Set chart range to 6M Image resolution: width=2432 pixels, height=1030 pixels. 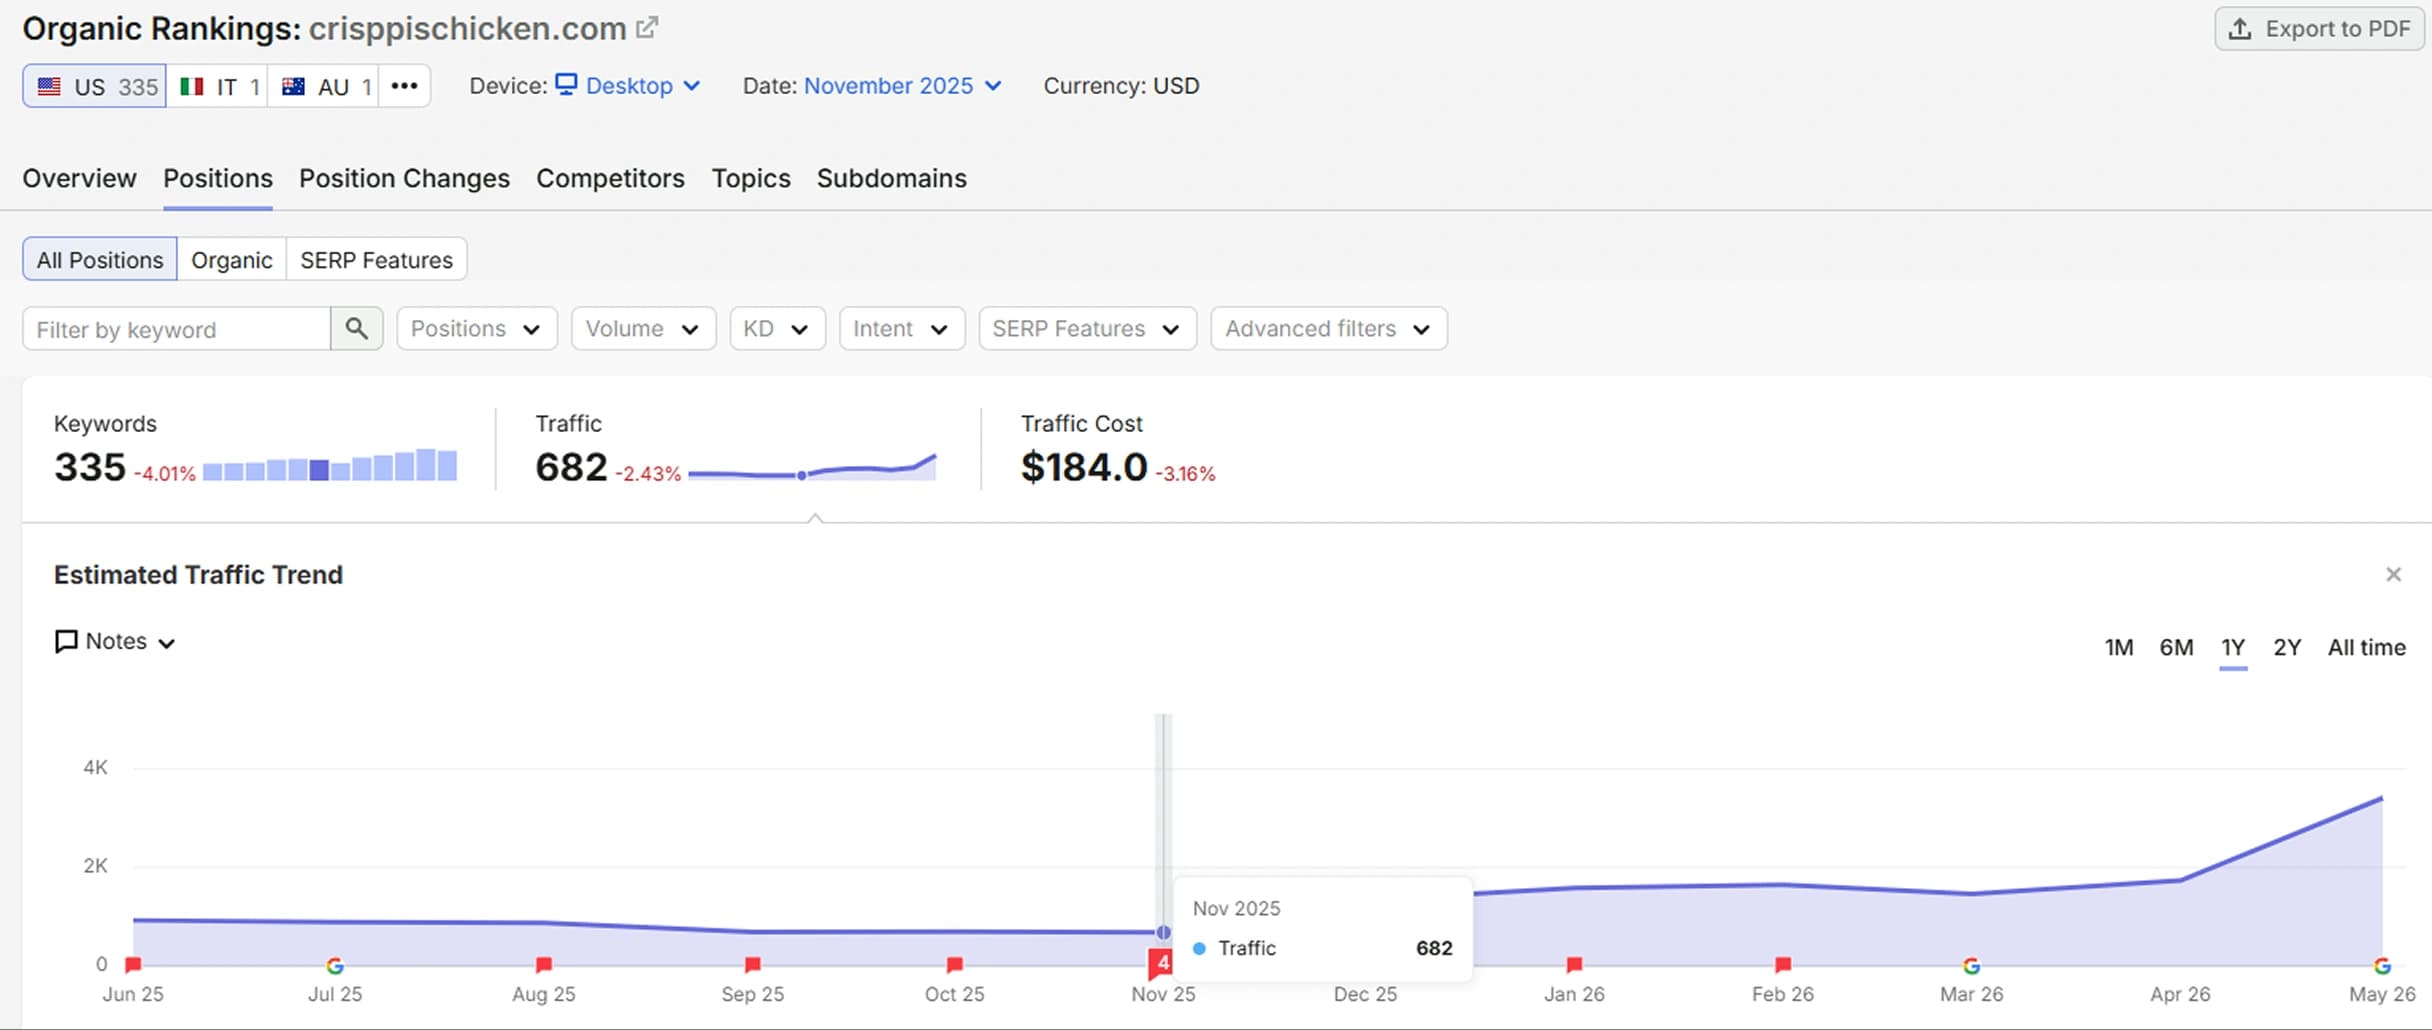pos(2176,648)
